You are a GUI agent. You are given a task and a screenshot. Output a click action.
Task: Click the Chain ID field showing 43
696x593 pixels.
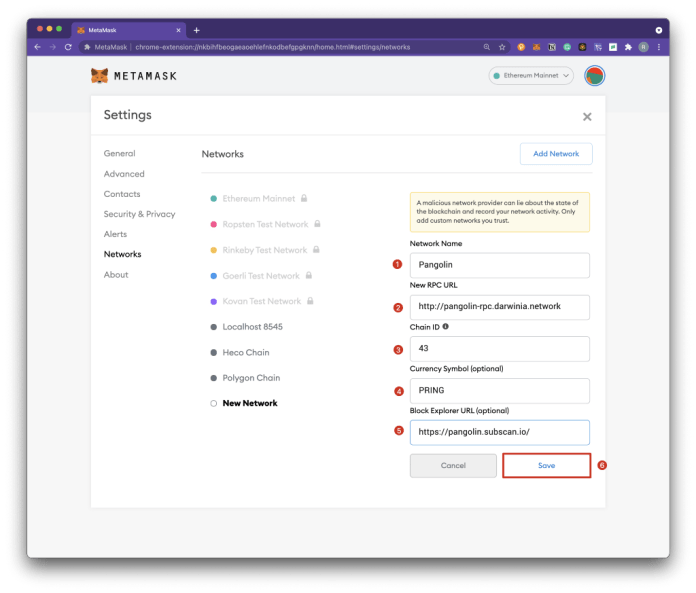click(499, 348)
